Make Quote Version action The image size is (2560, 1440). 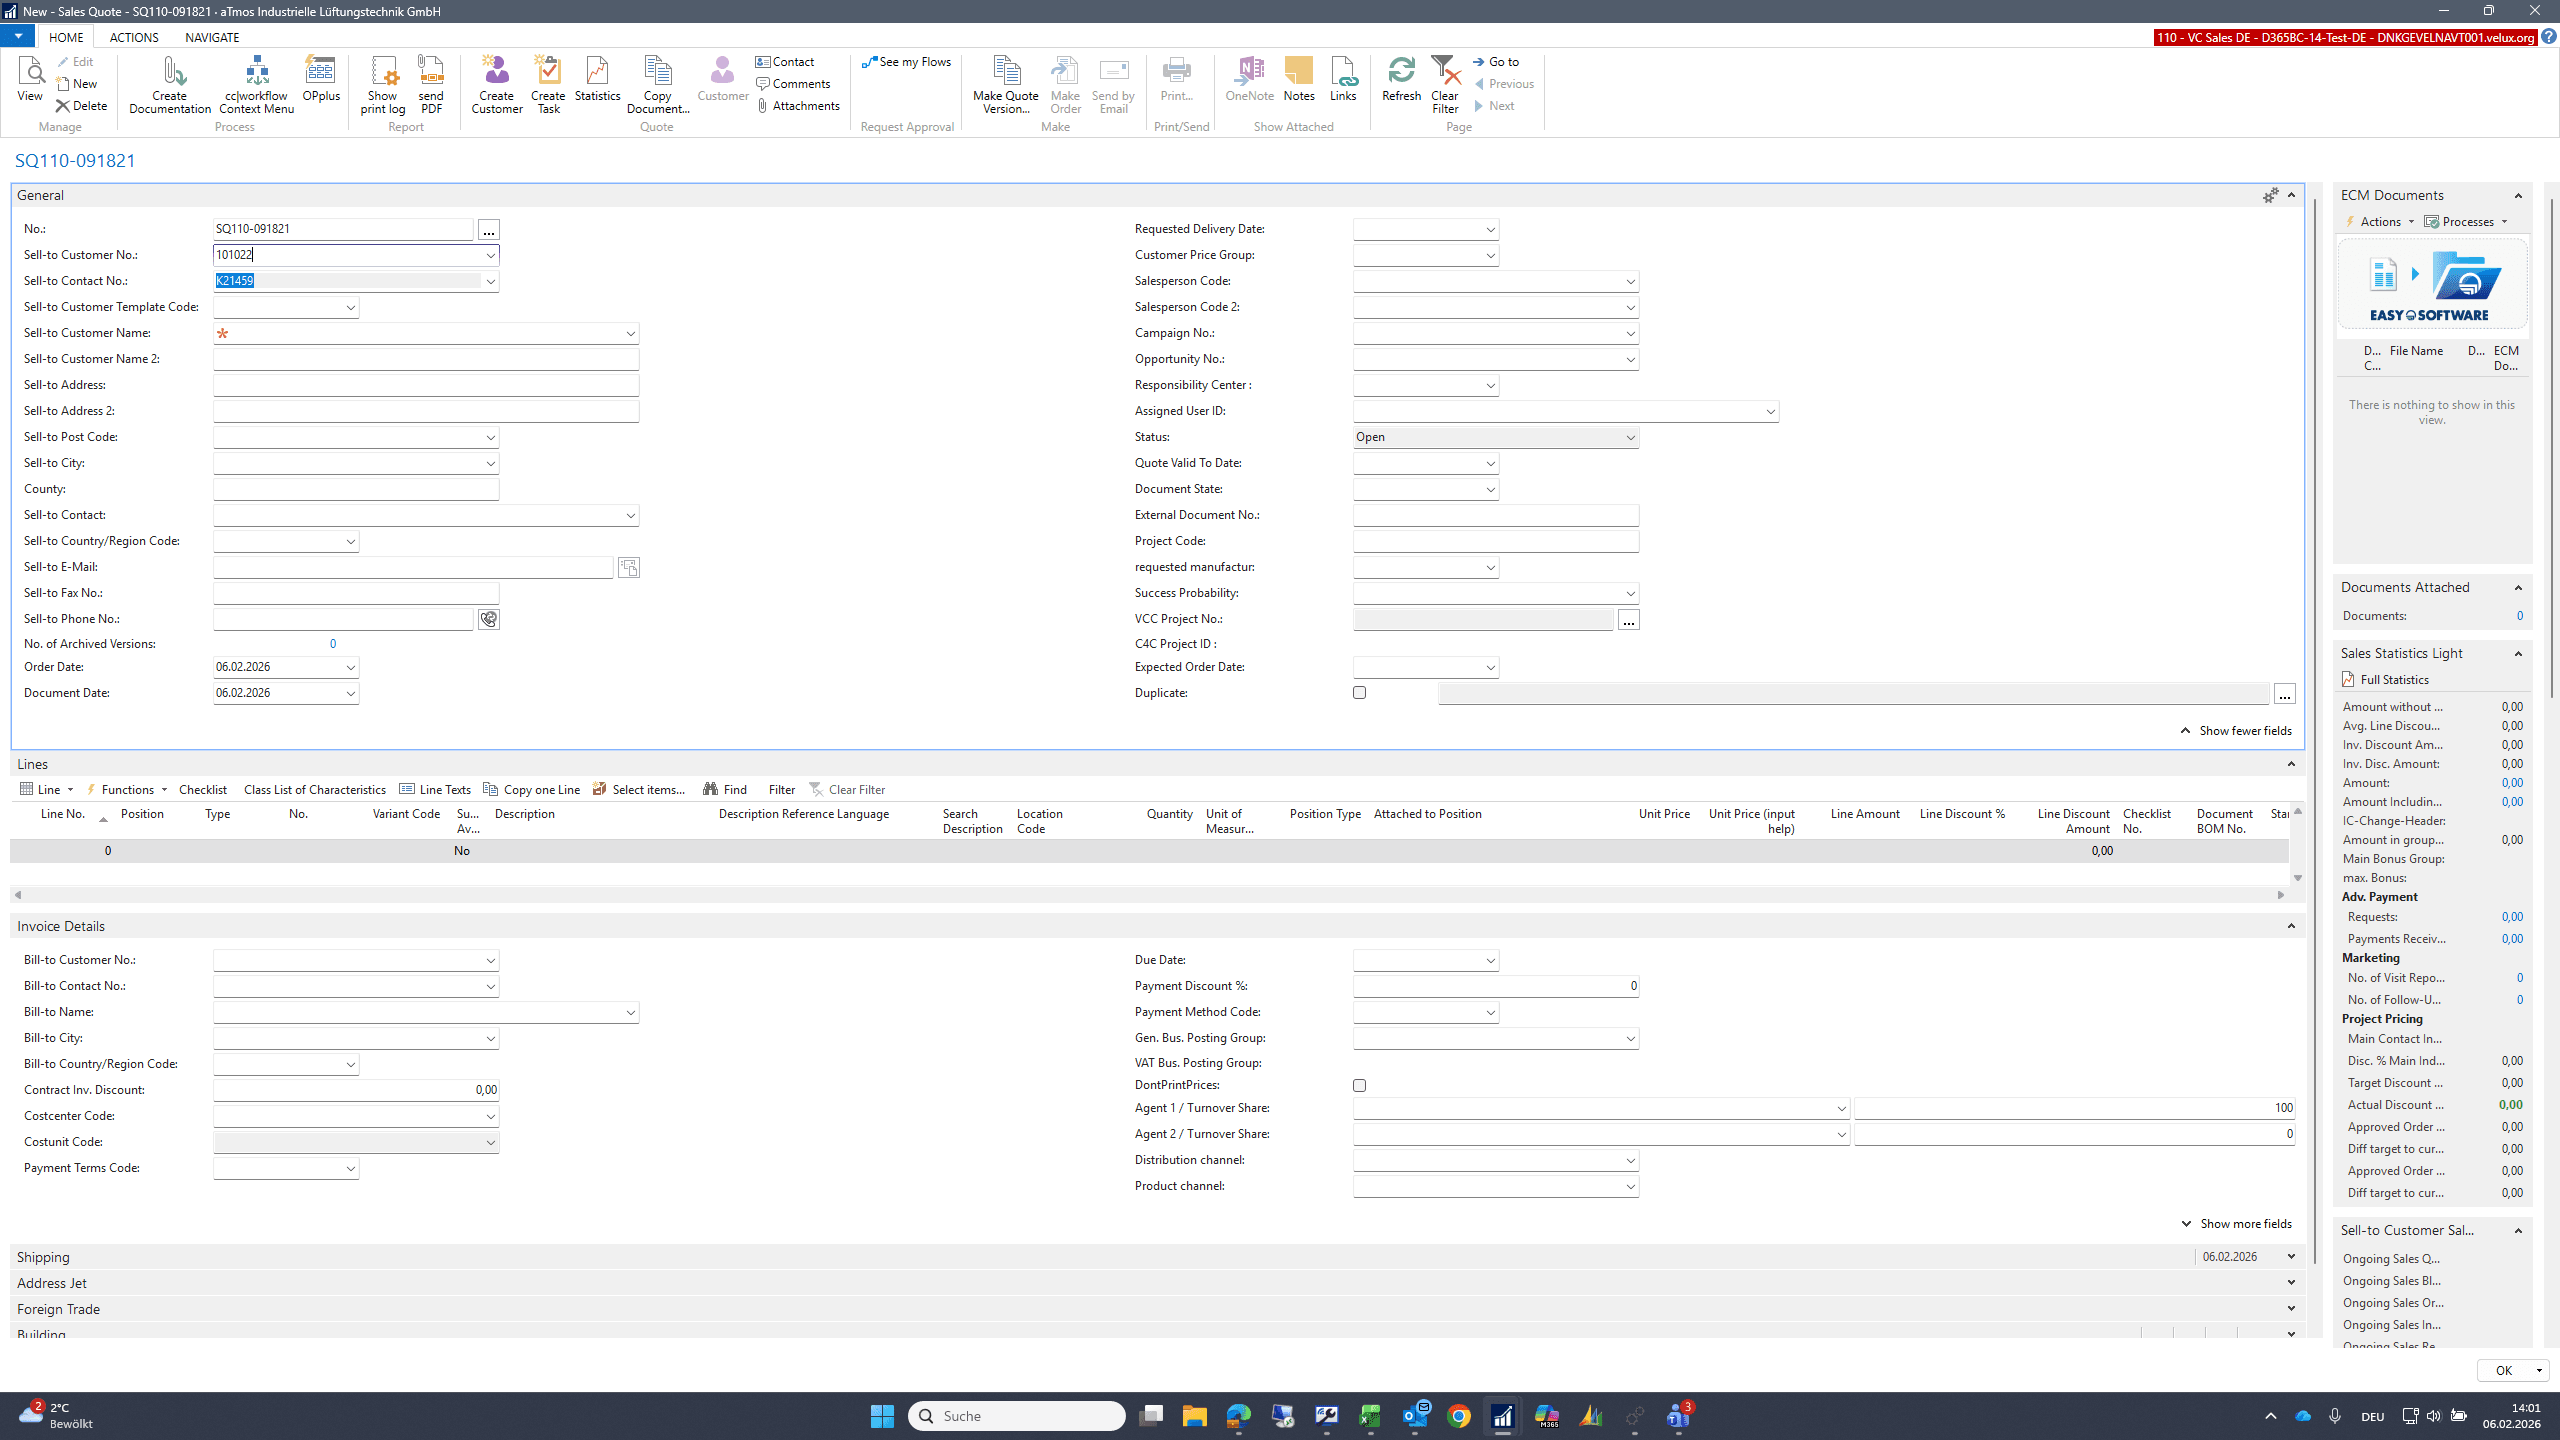pos(1006,85)
